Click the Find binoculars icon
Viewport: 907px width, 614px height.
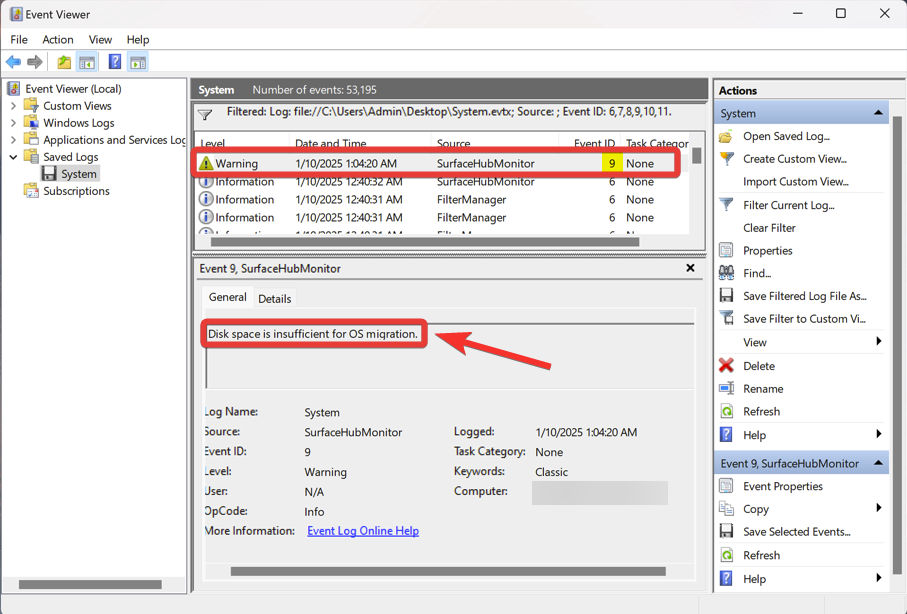[726, 273]
